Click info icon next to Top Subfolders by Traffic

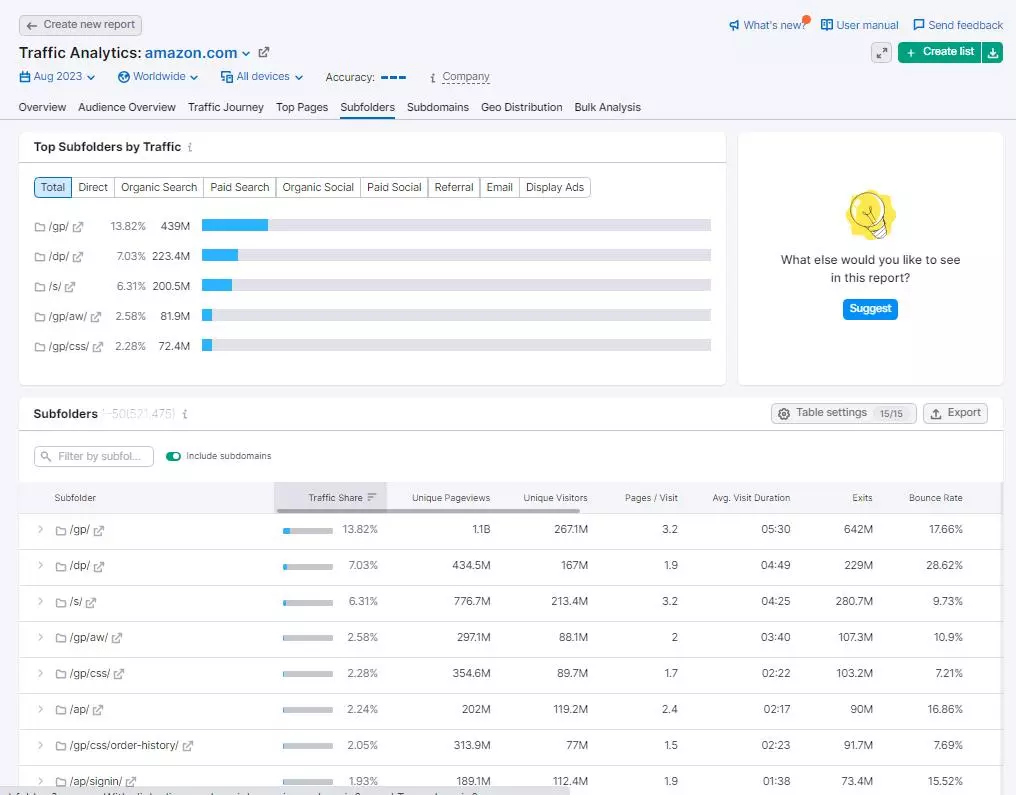point(190,147)
